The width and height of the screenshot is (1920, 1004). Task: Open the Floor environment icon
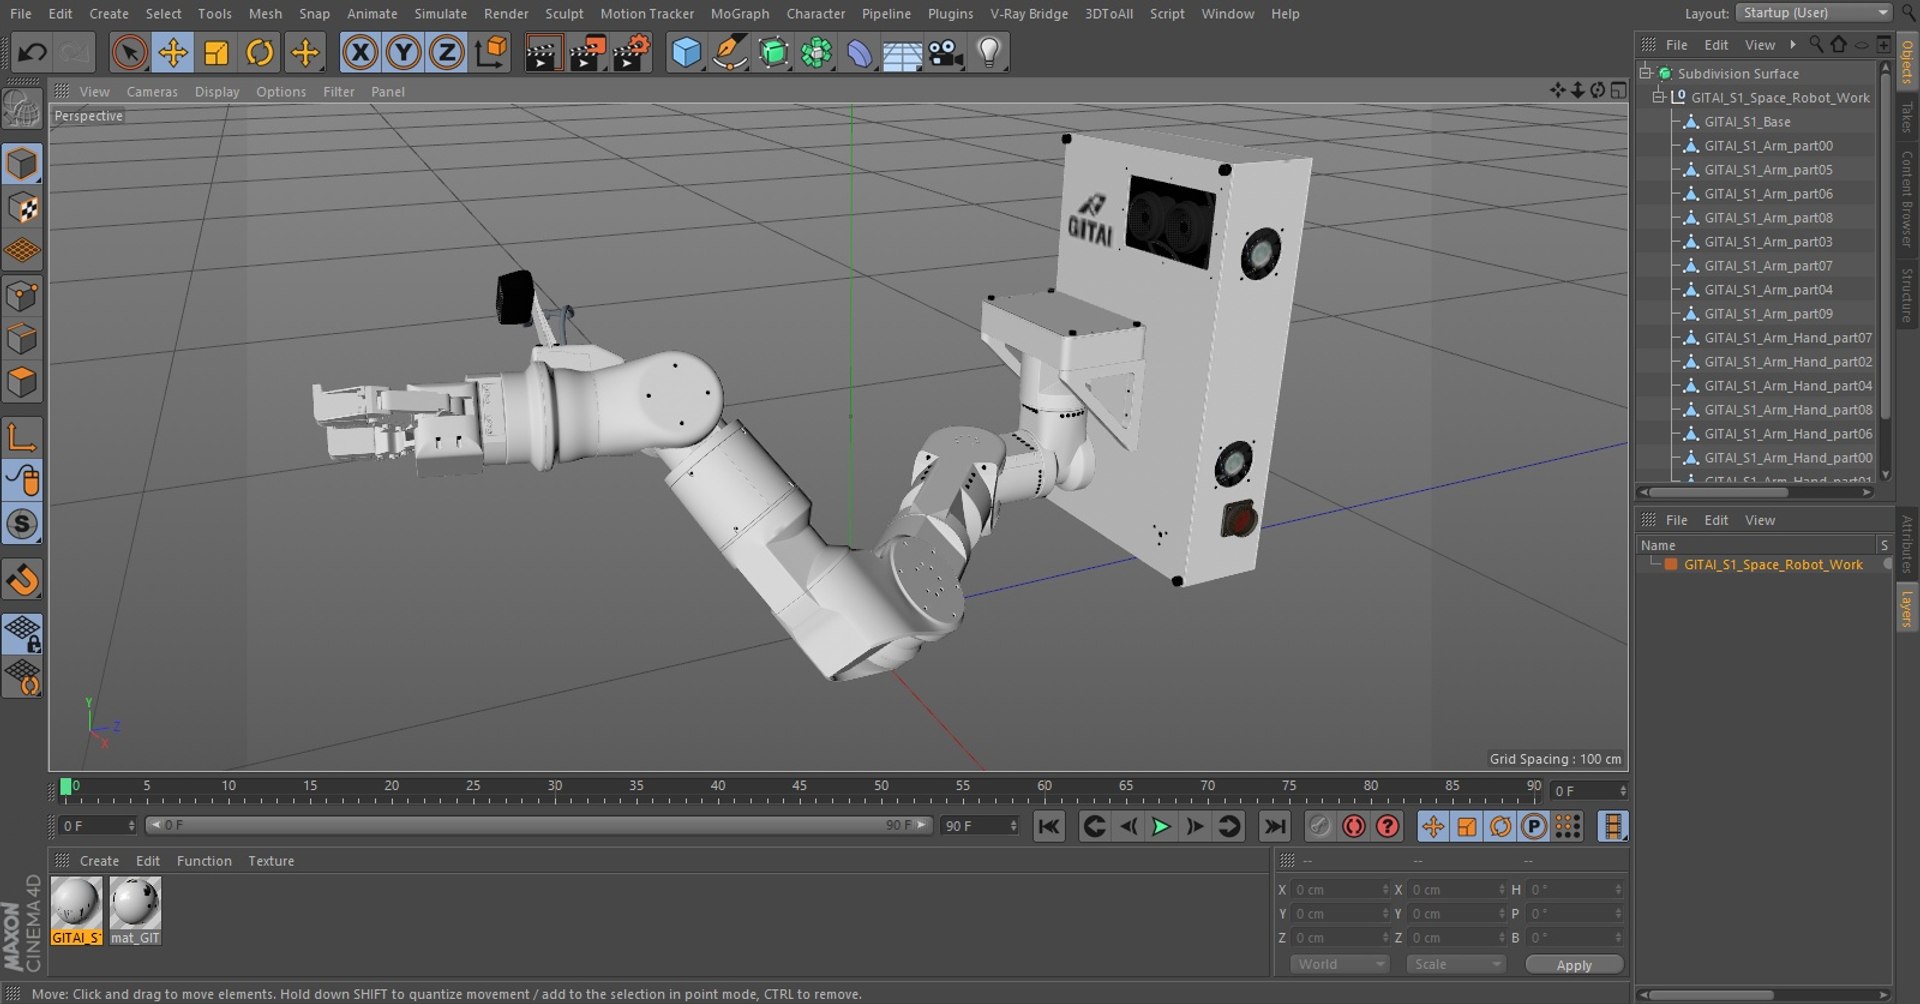(x=902, y=52)
